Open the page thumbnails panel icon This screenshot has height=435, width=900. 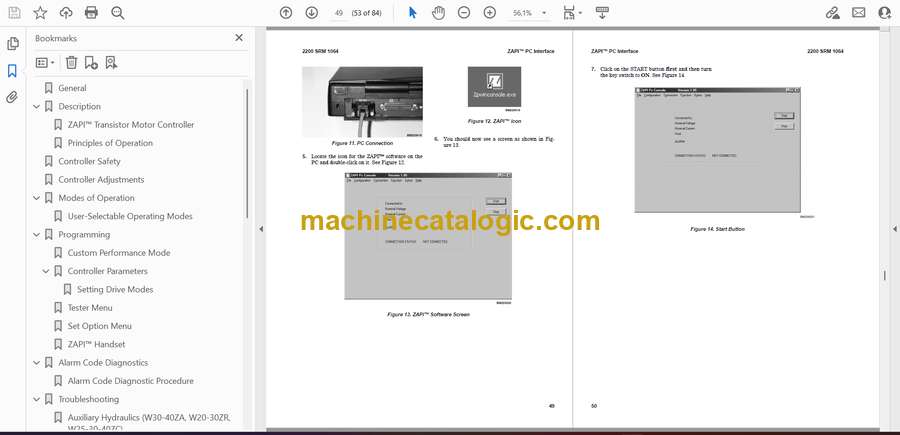[x=13, y=44]
